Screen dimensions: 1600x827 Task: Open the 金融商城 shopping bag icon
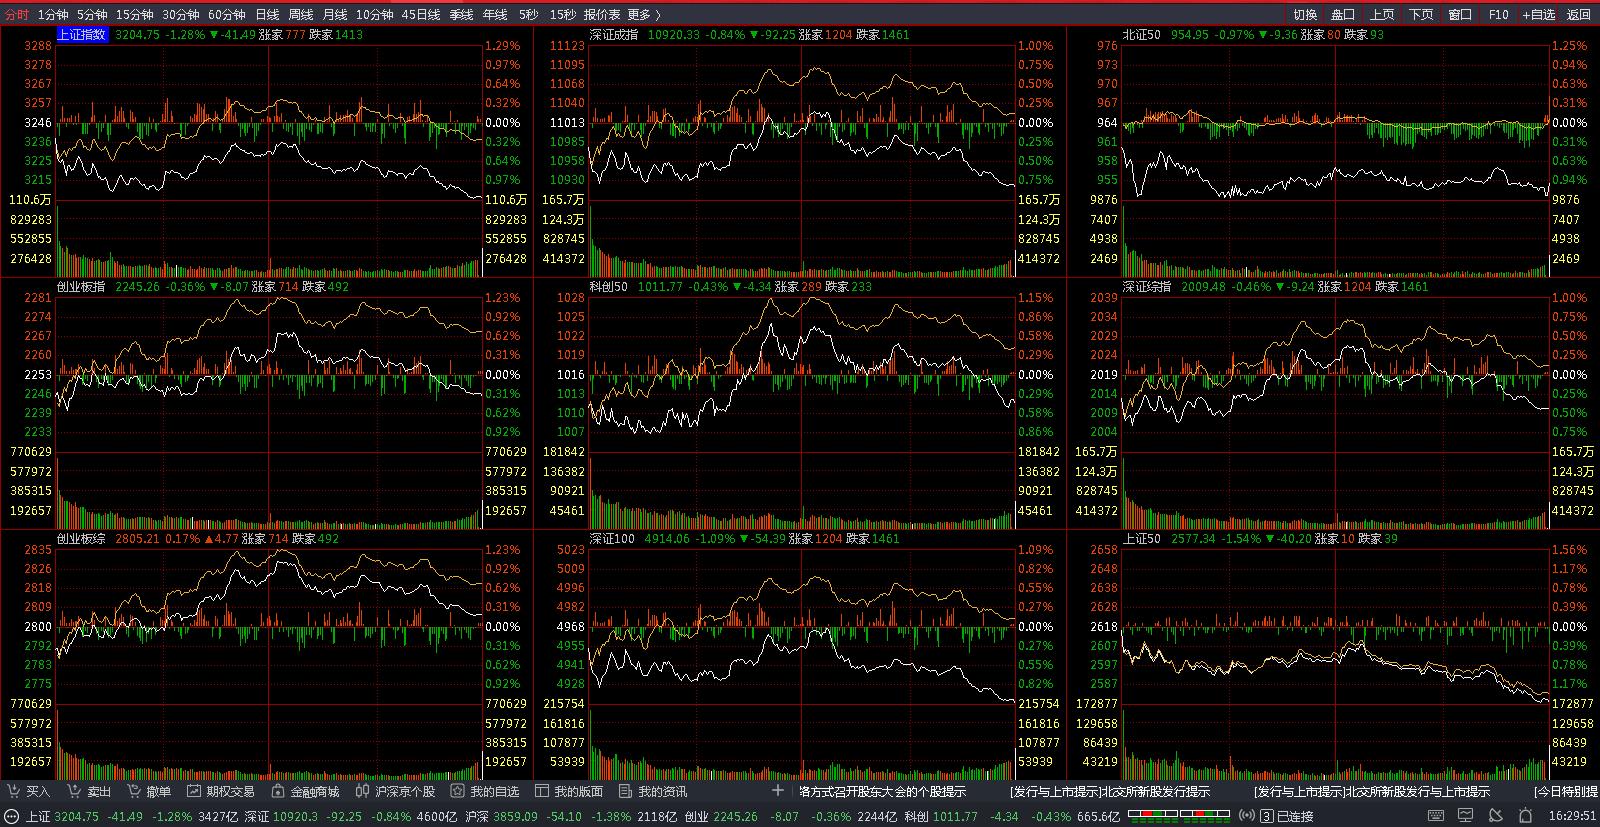(x=278, y=791)
